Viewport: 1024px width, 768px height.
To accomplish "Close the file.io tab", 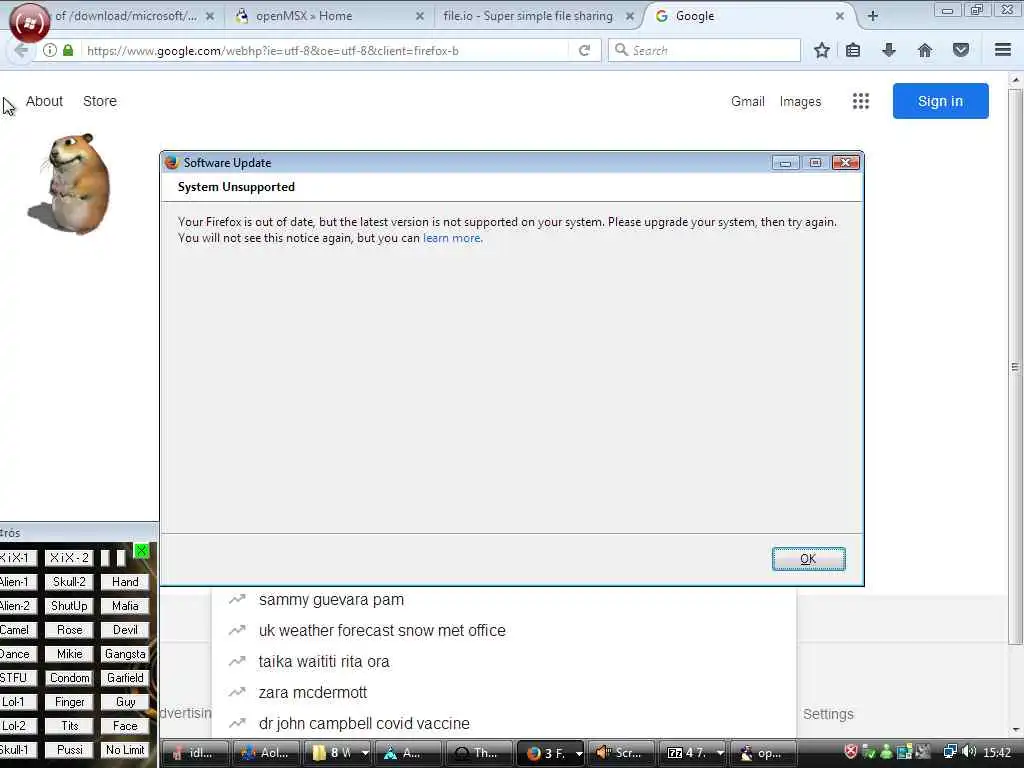I will point(630,16).
